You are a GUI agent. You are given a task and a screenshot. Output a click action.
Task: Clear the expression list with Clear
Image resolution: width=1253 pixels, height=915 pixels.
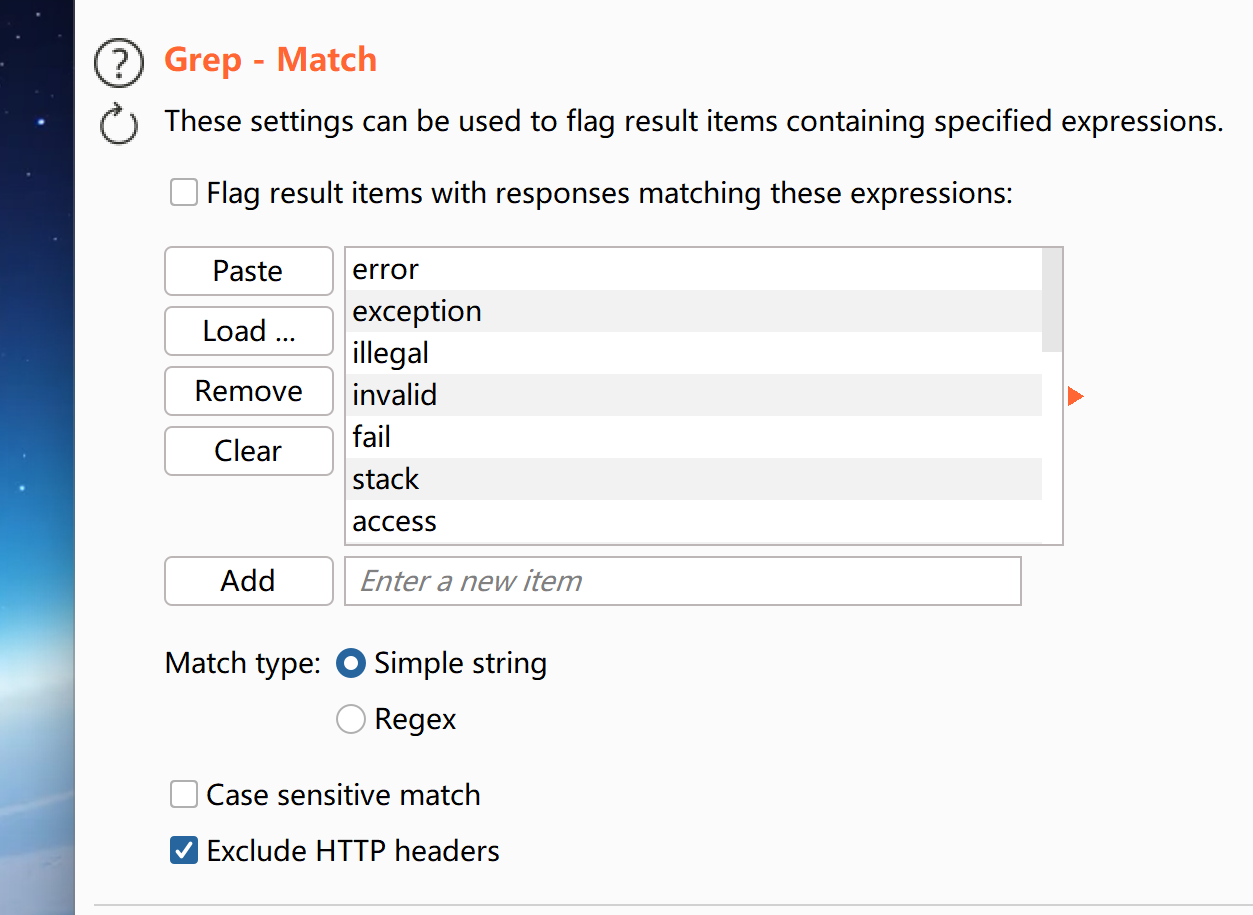pos(248,451)
